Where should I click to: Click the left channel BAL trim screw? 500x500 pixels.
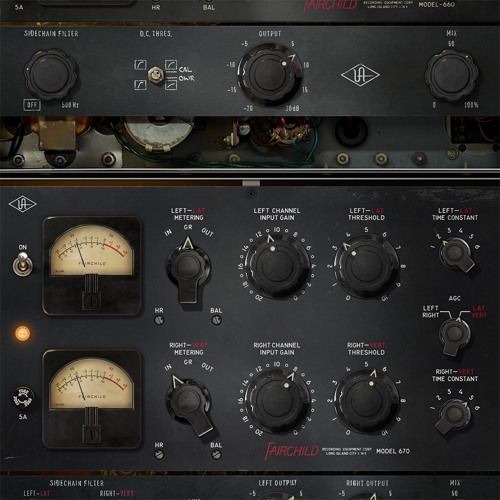pyautogui.click(x=216, y=320)
